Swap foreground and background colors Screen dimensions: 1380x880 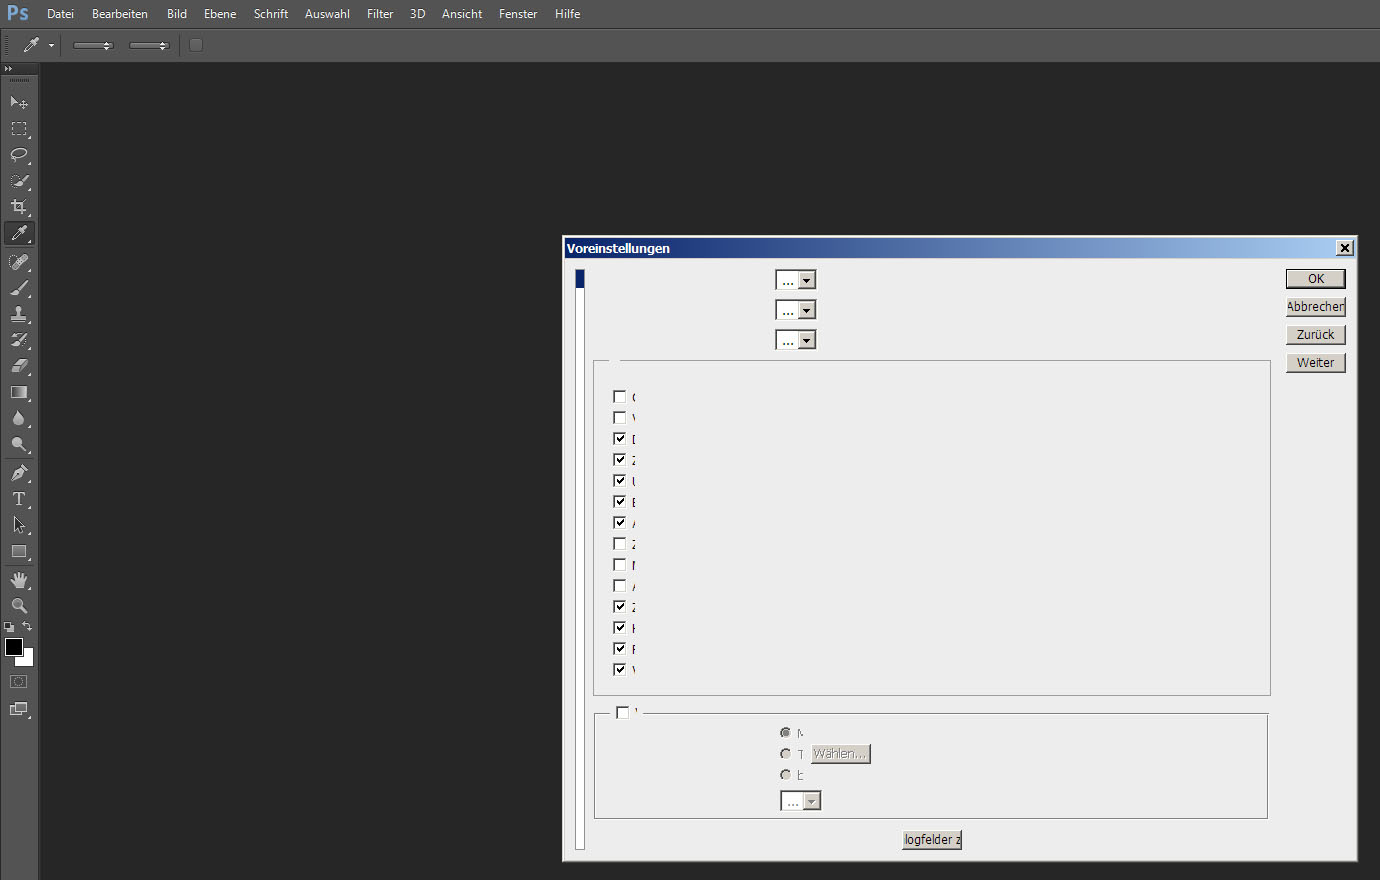tap(27, 627)
